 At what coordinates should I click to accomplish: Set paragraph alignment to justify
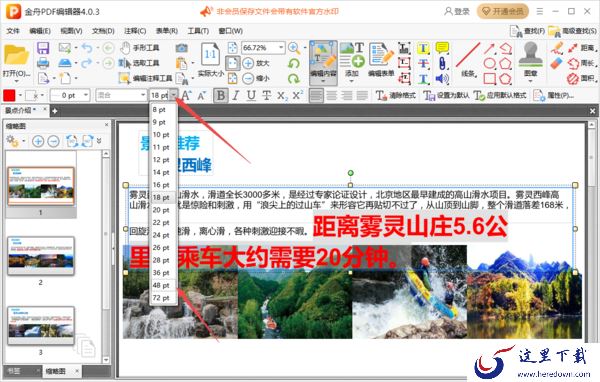pyautogui.click(x=362, y=95)
